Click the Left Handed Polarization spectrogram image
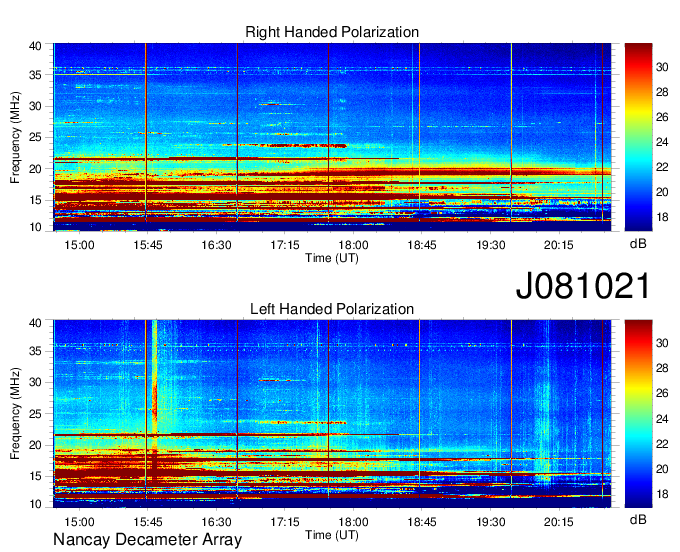Image resolution: width=680 pixels, height=552 pixels. click(x=332, y=414)
